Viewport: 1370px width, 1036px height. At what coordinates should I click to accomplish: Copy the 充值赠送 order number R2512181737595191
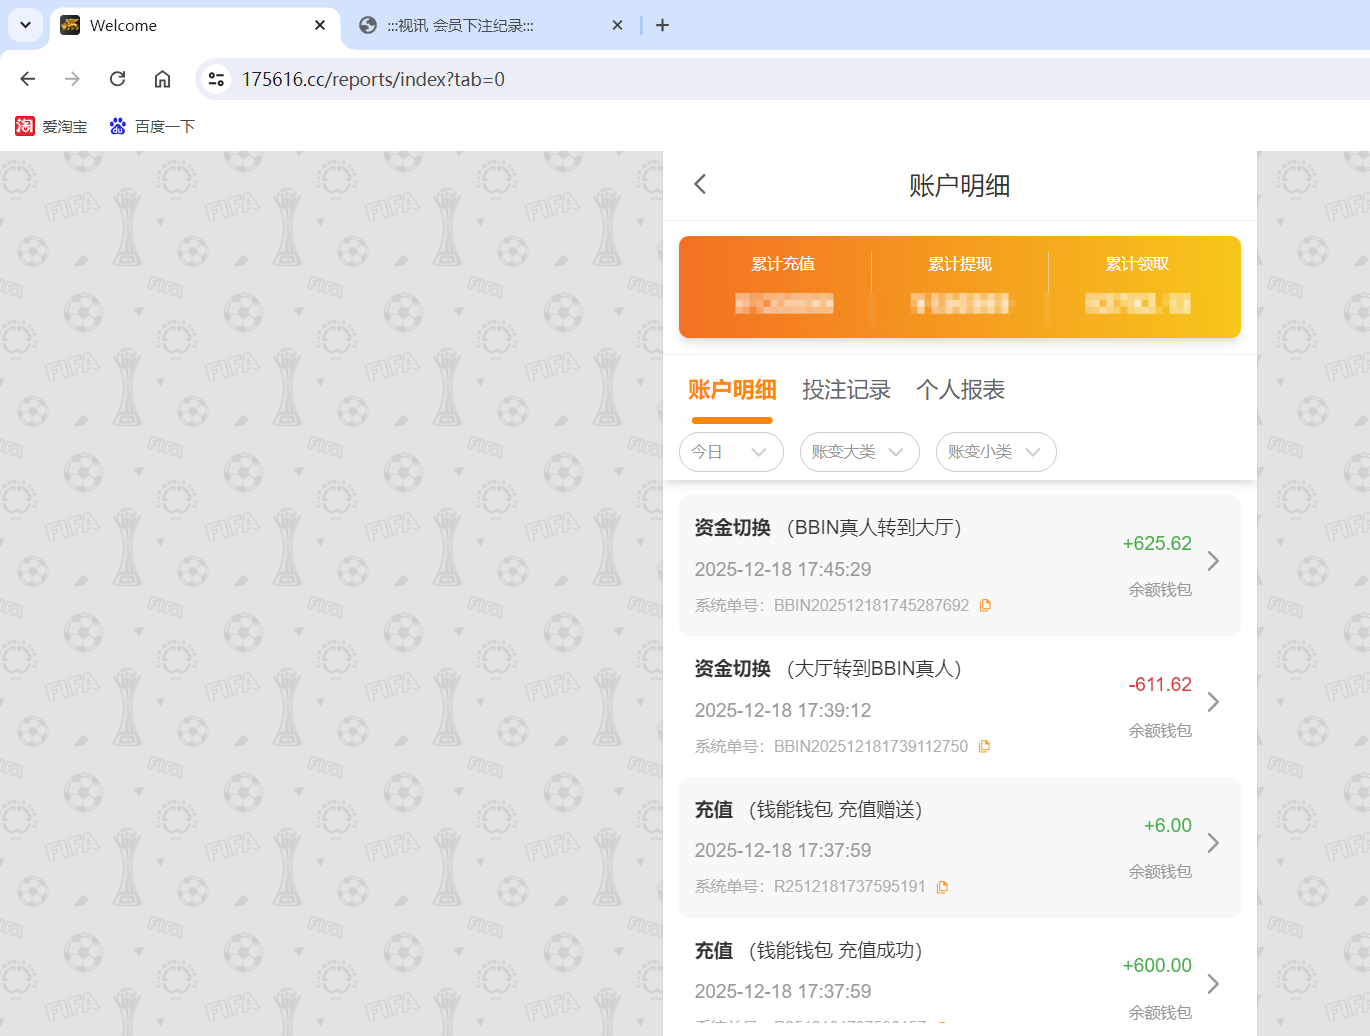point(942,886)
